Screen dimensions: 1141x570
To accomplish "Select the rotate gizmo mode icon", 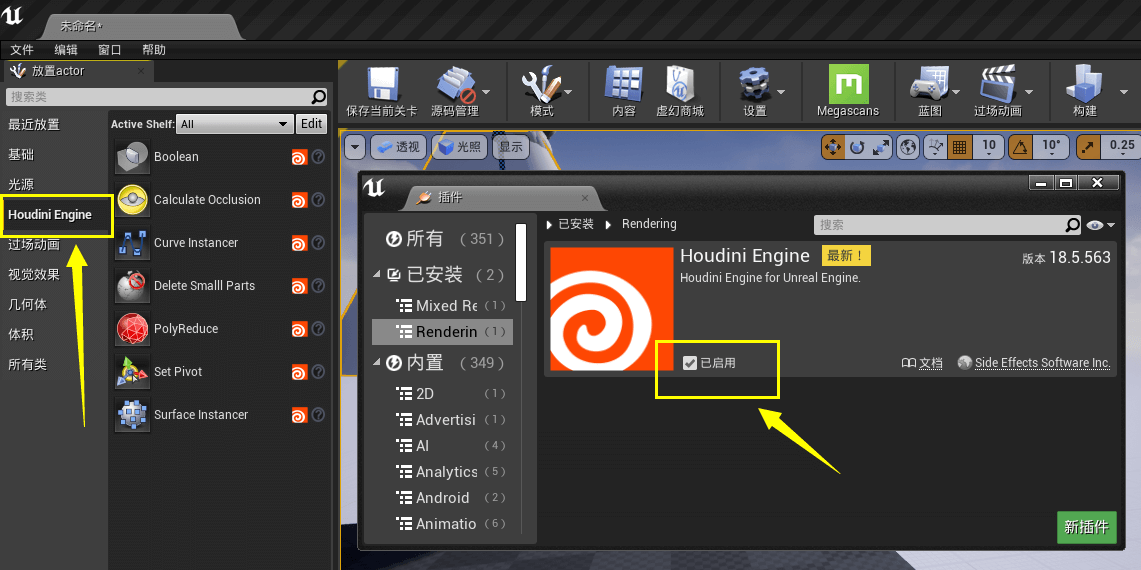I will [x=857, y=146].
